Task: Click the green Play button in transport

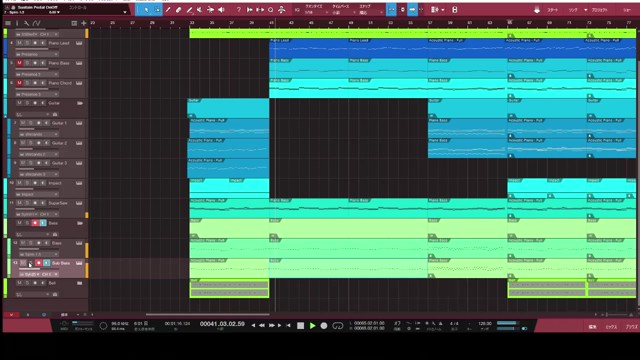Action: 312,326
